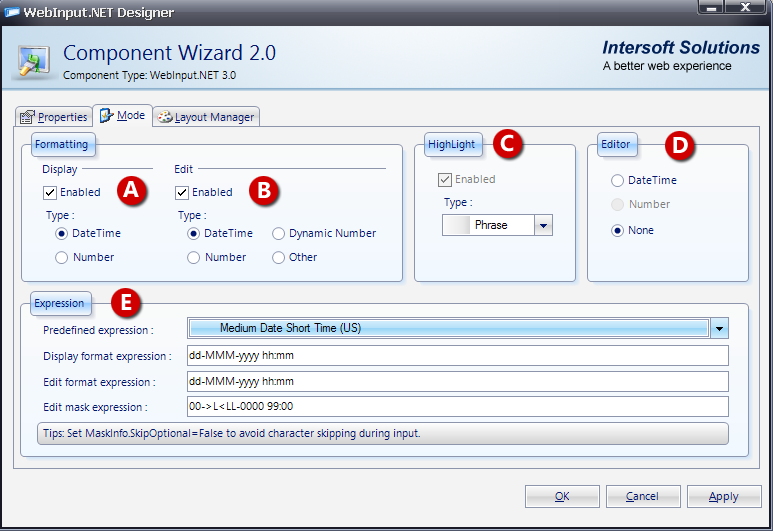Click the Component Wizard logo icon

tap(34, 59)
